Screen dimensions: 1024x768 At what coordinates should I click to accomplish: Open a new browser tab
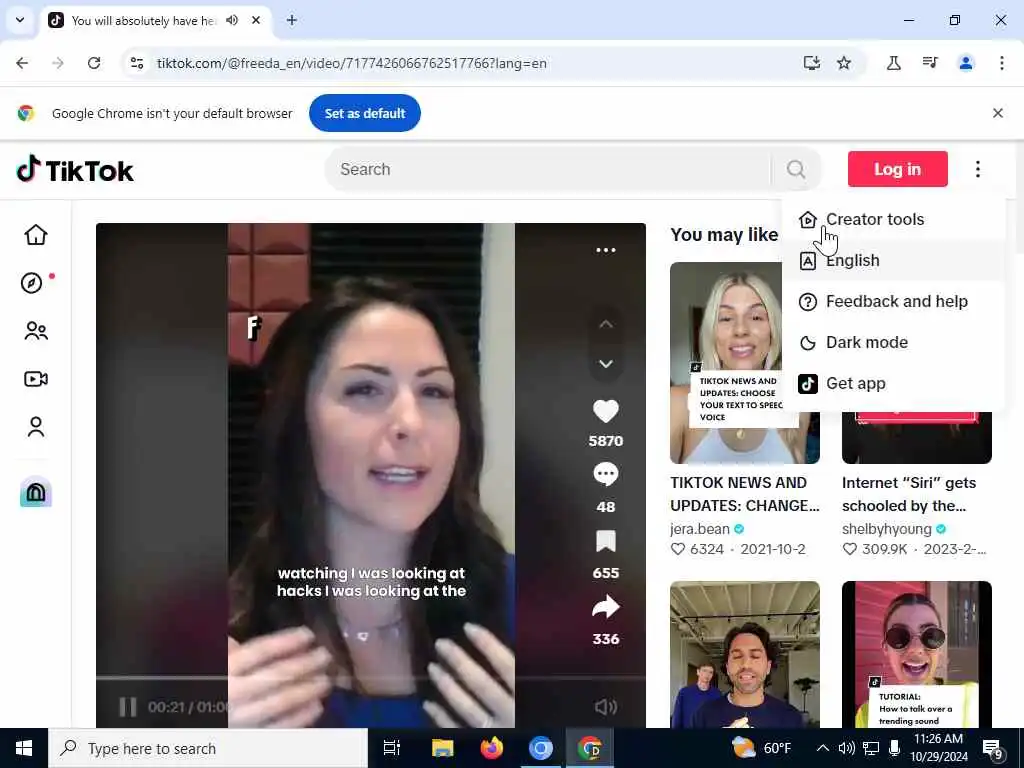[x=291, y=20]
